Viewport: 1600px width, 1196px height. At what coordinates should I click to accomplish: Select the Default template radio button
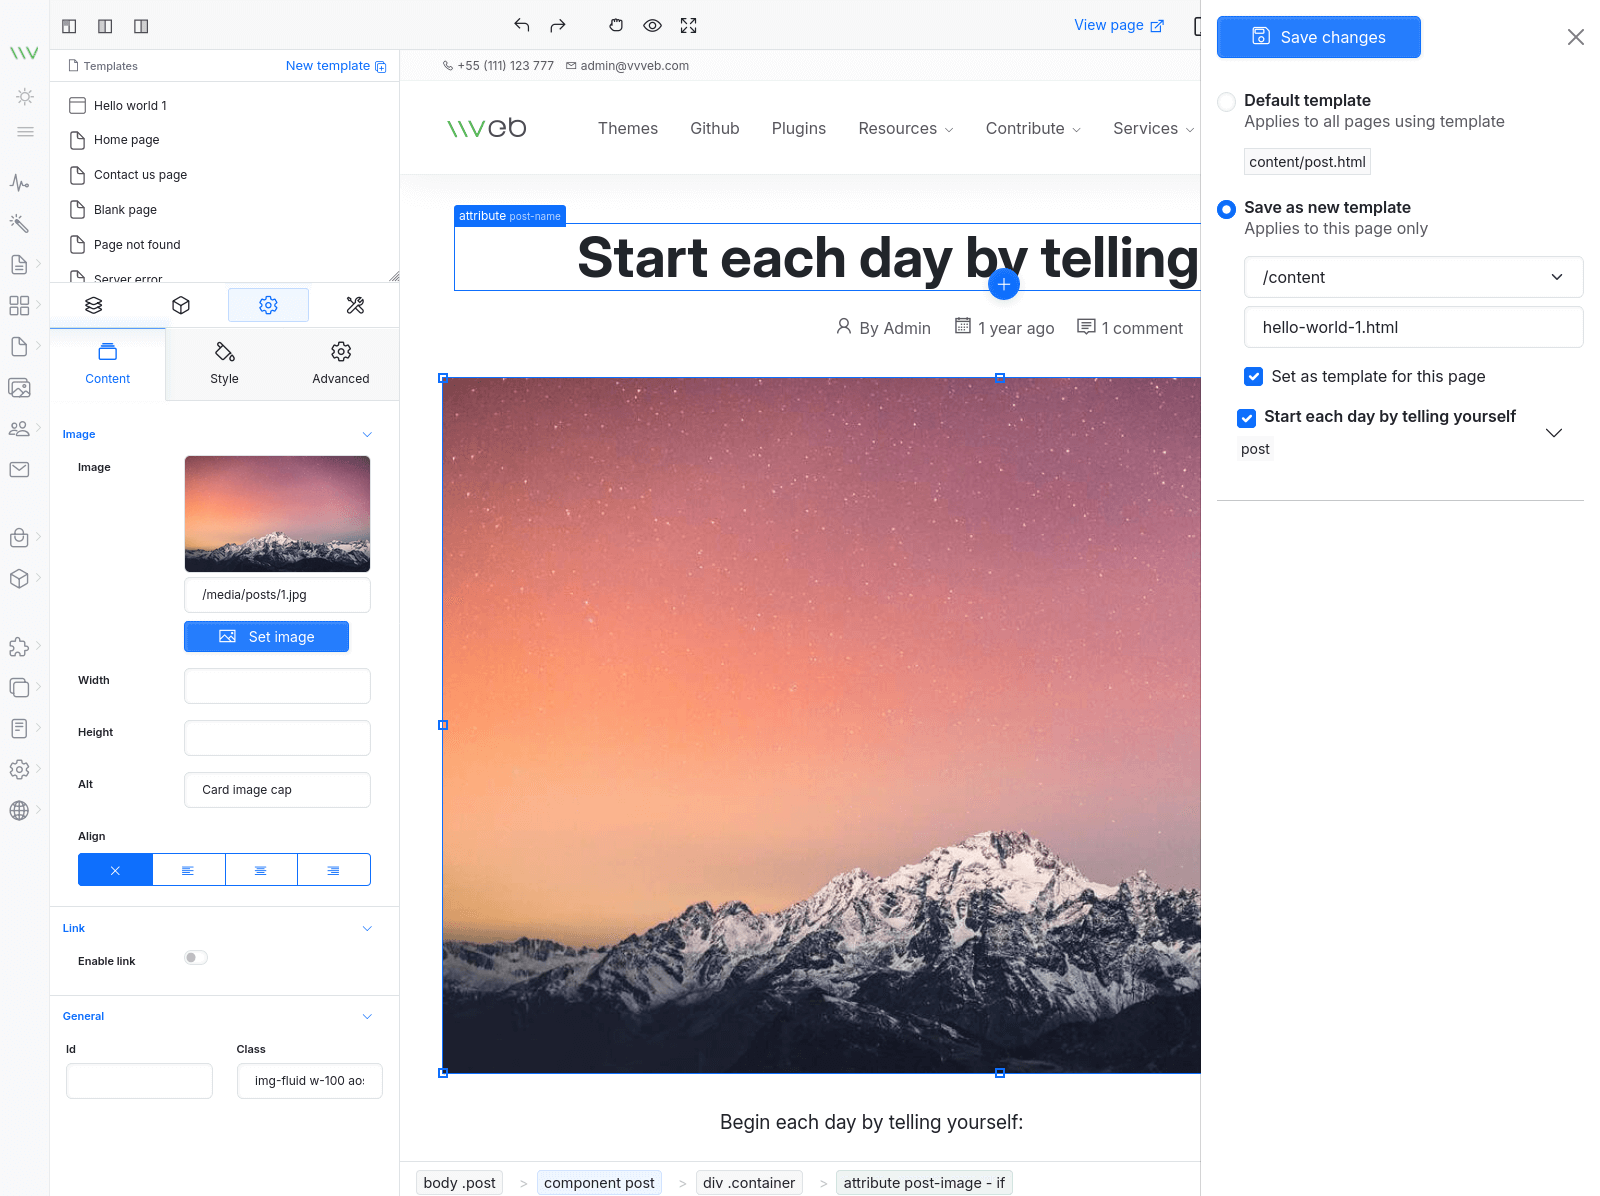click(1226, 102)
